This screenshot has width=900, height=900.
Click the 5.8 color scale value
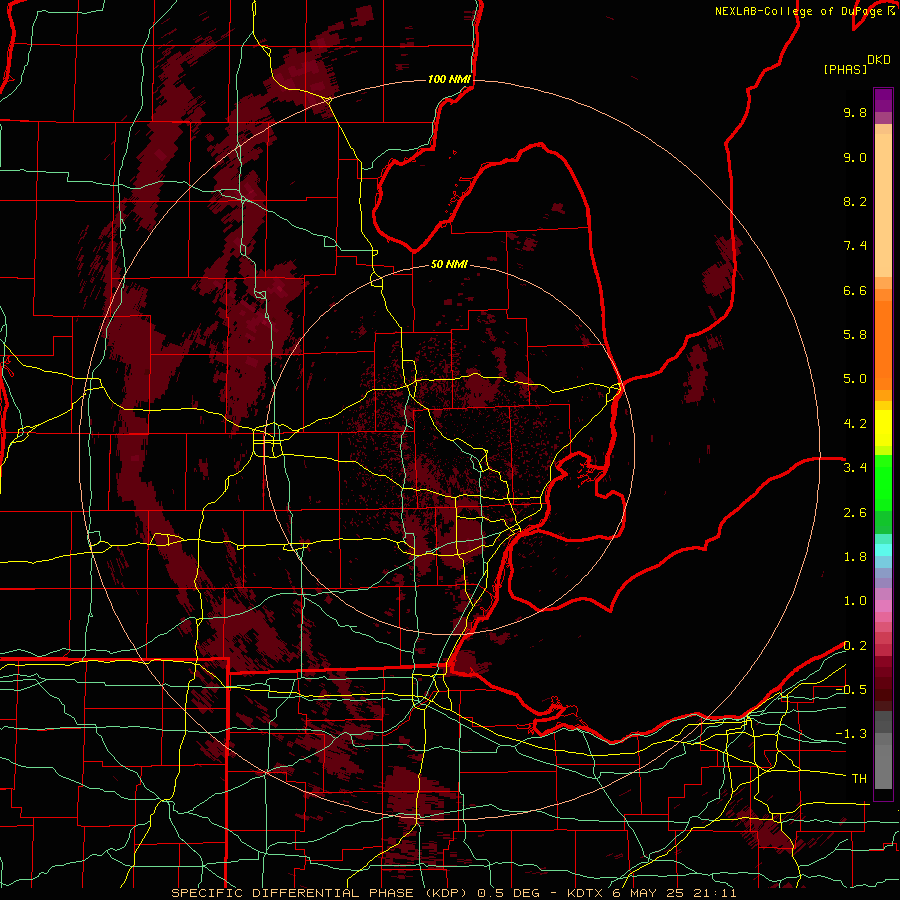[x=855, y=335]
